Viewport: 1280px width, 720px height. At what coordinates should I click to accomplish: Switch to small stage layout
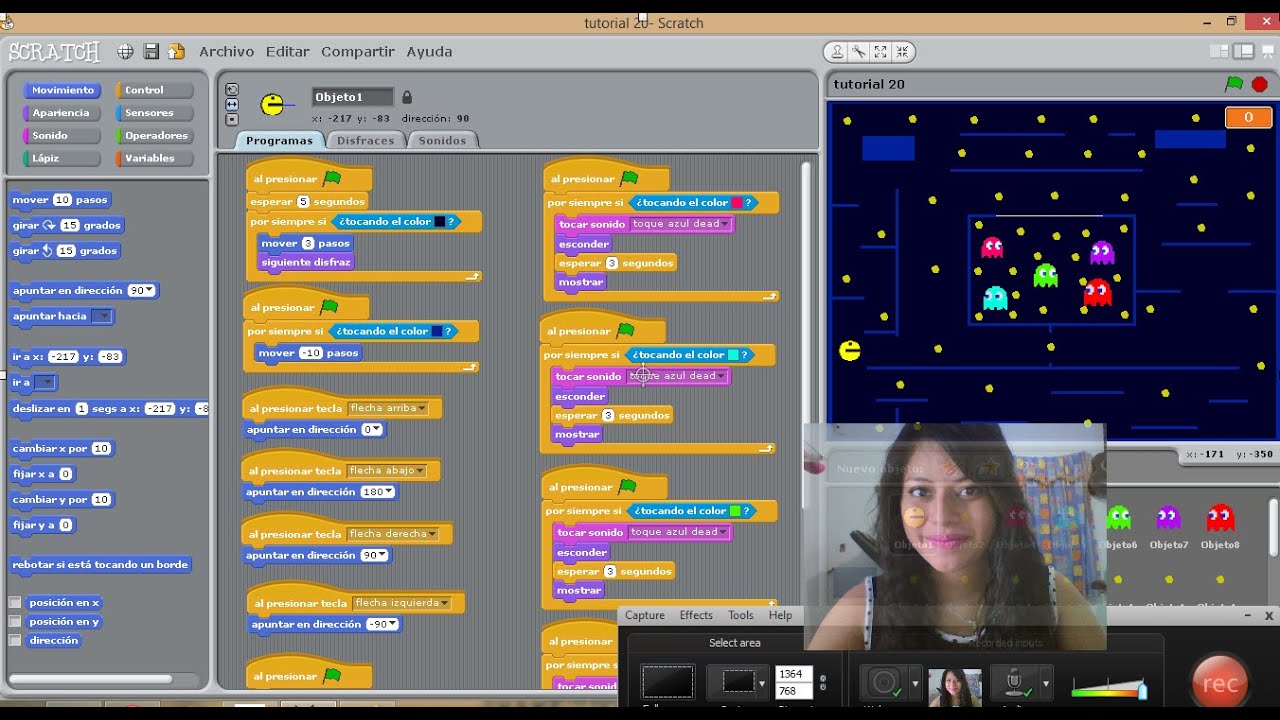click(1219, 52)
